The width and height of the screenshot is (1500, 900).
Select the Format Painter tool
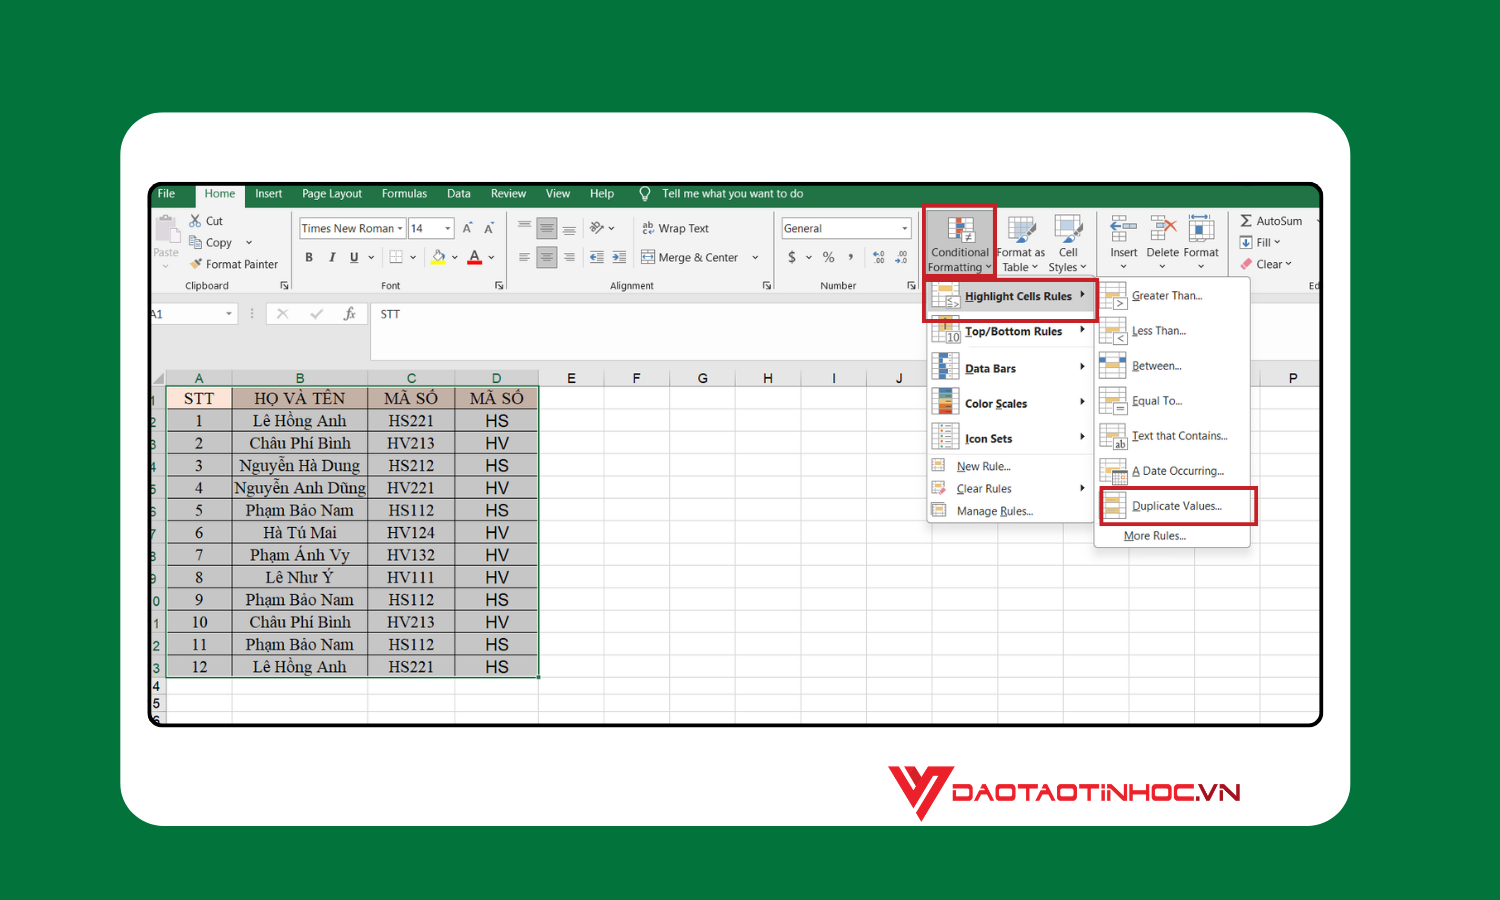(234, 263)
